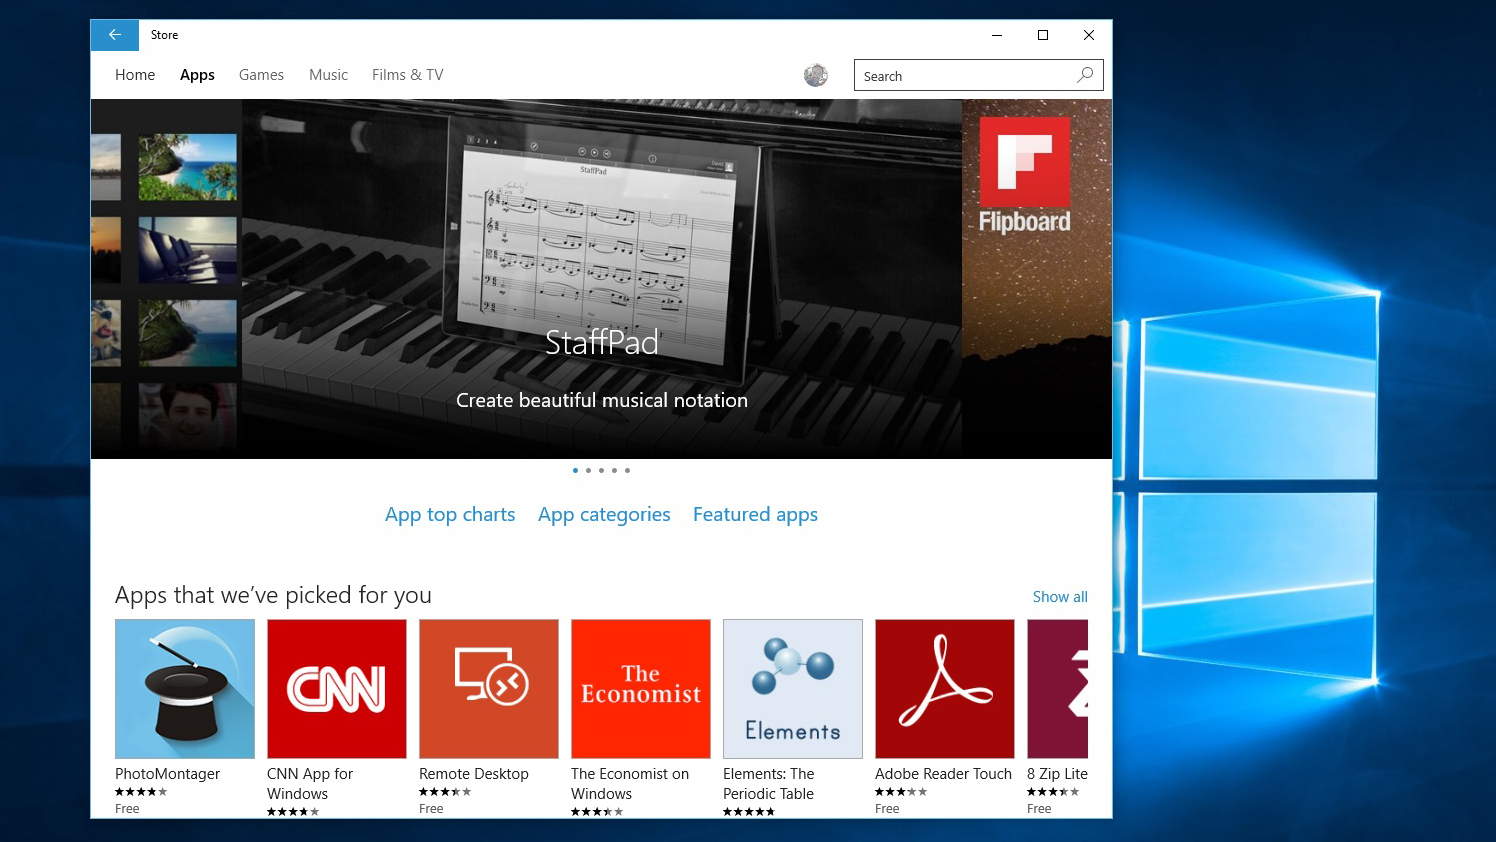1496x842 pixels.
Task: Click the back arrow in the Store
Action: (114, 35)
